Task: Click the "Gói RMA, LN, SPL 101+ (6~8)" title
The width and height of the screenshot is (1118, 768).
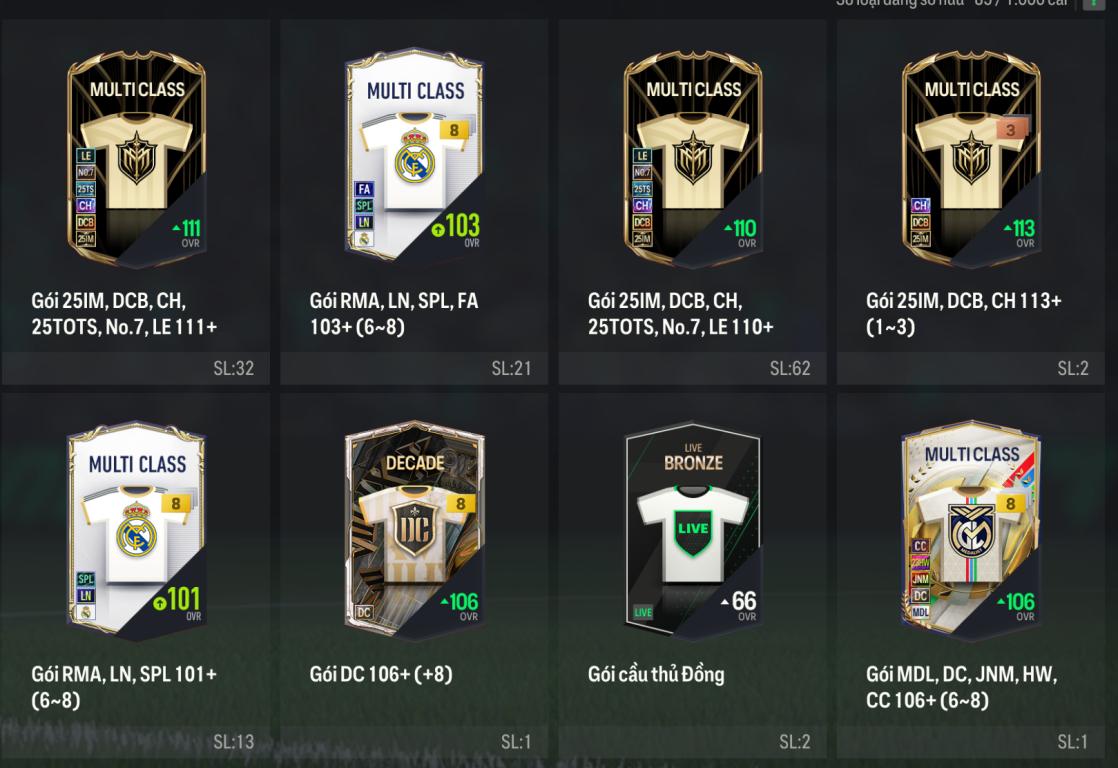Action: pyautogui.click(x=124, y=687)
